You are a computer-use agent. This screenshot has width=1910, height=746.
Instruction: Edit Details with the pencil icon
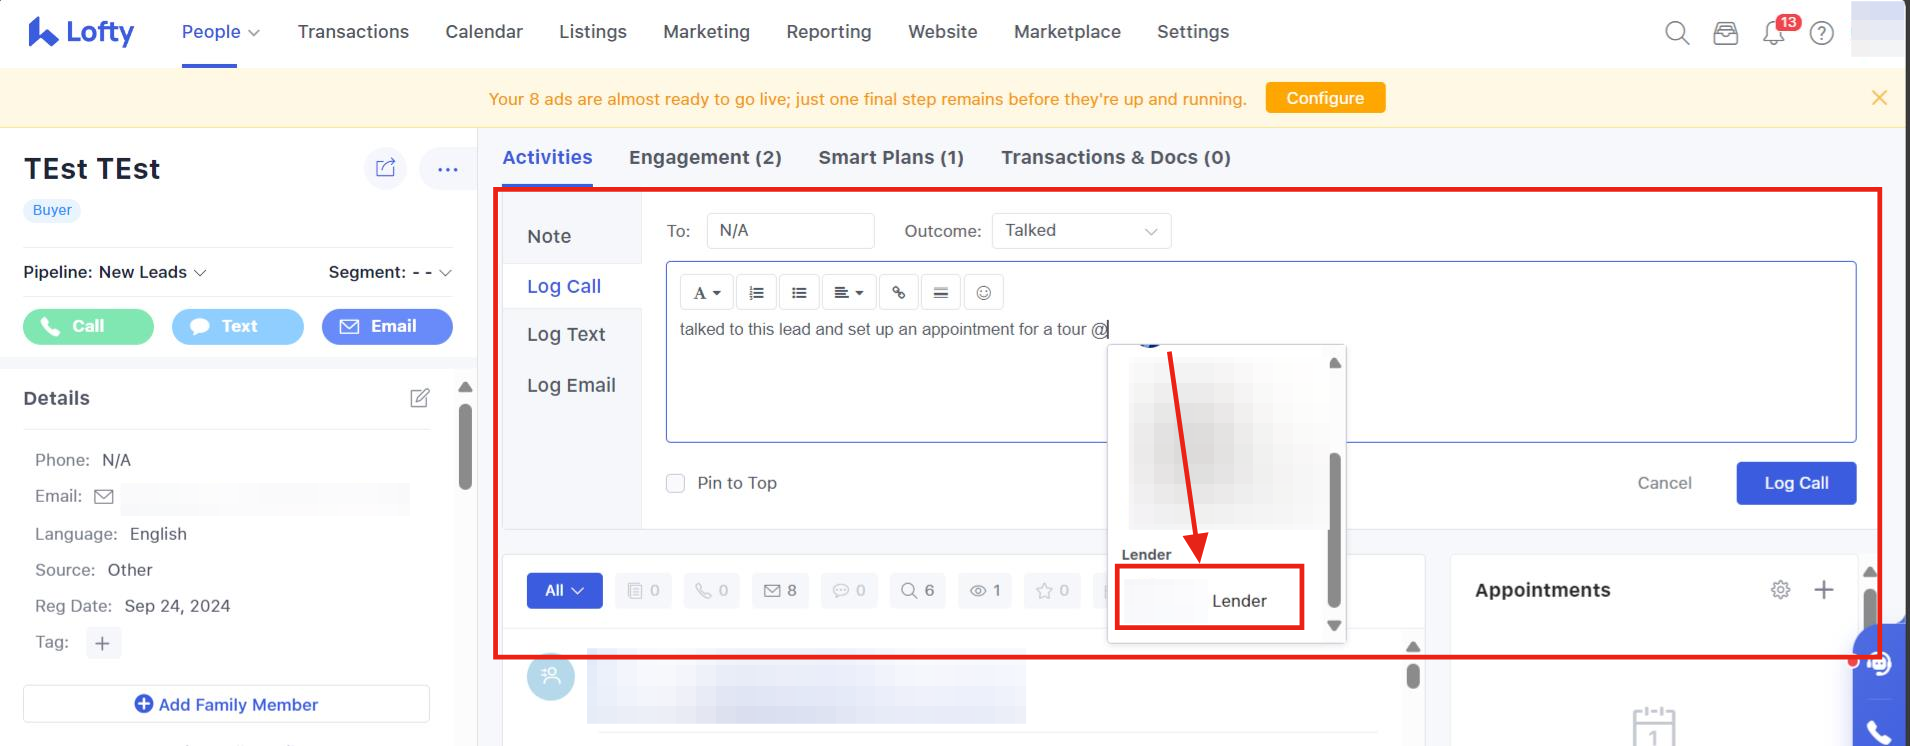point(420,398)
